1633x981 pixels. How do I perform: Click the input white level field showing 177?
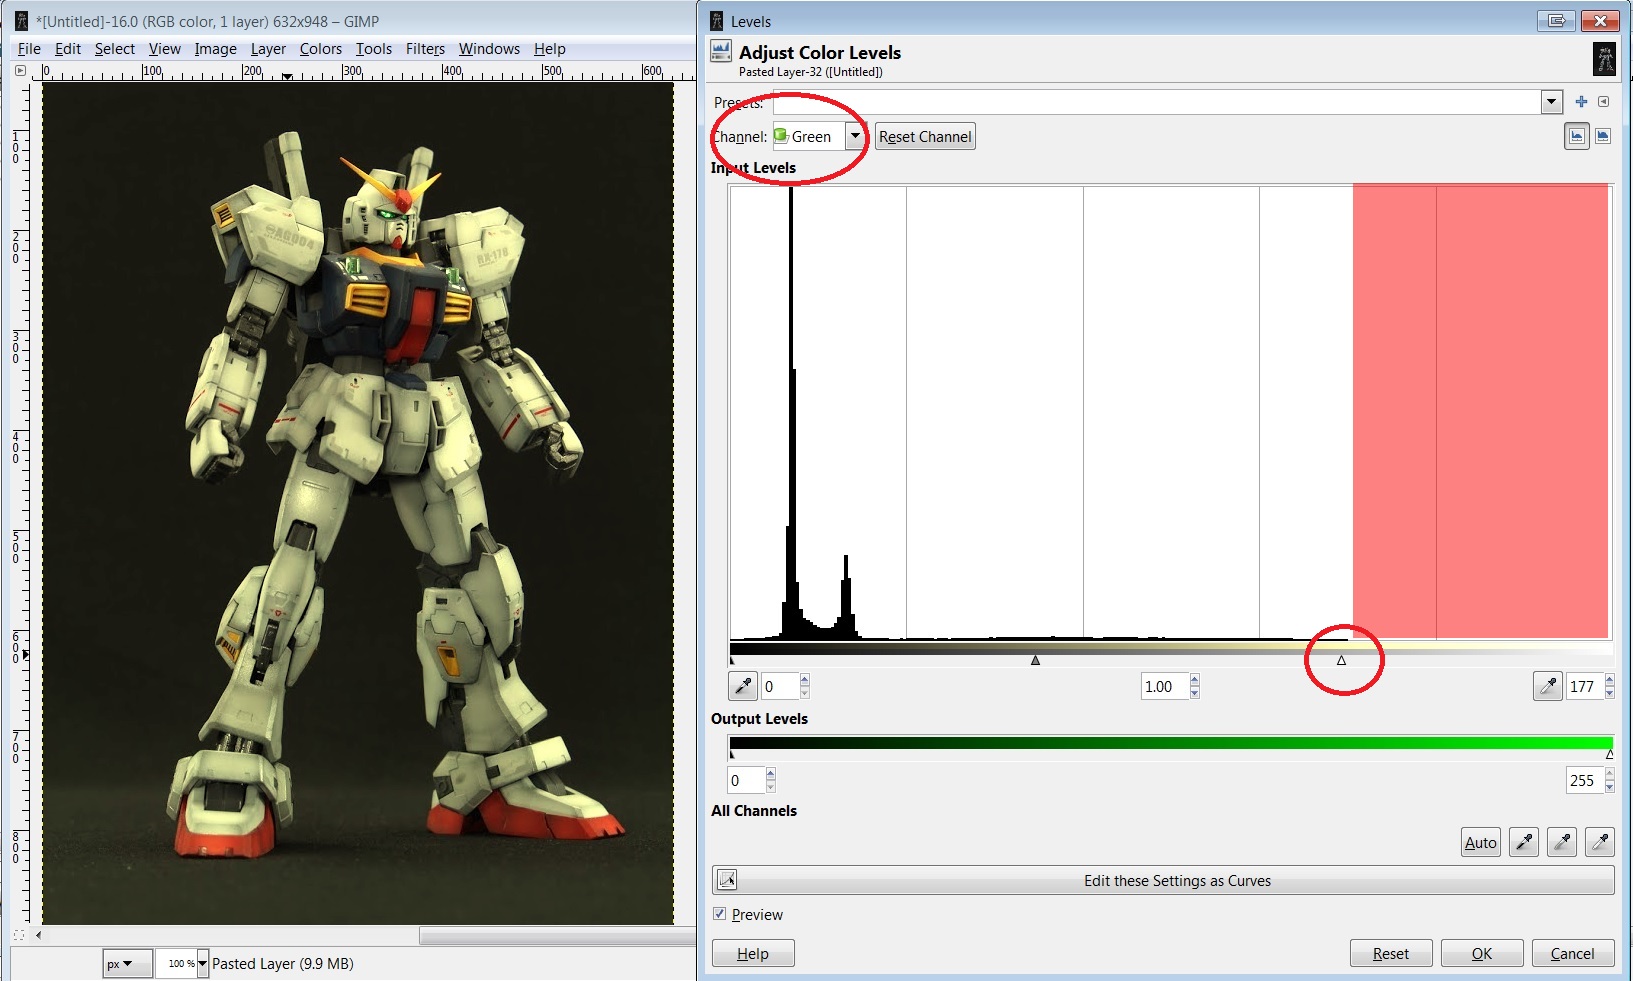point(1584,686)
